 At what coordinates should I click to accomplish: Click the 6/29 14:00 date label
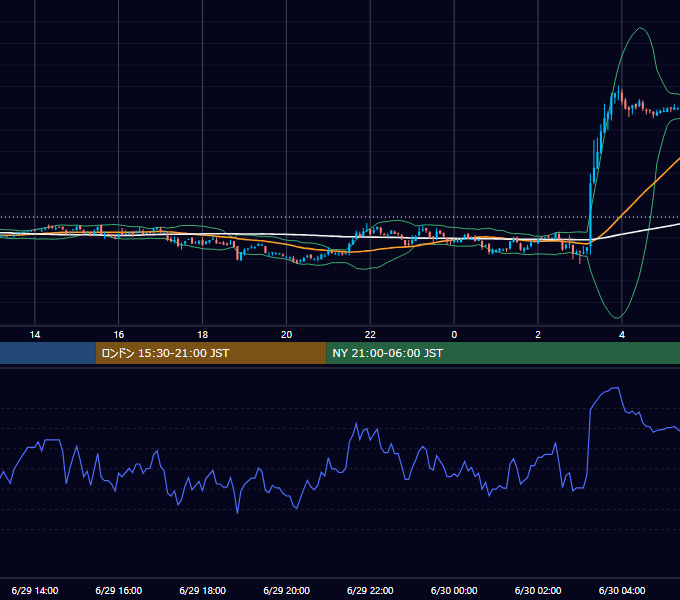pos(35,590)
